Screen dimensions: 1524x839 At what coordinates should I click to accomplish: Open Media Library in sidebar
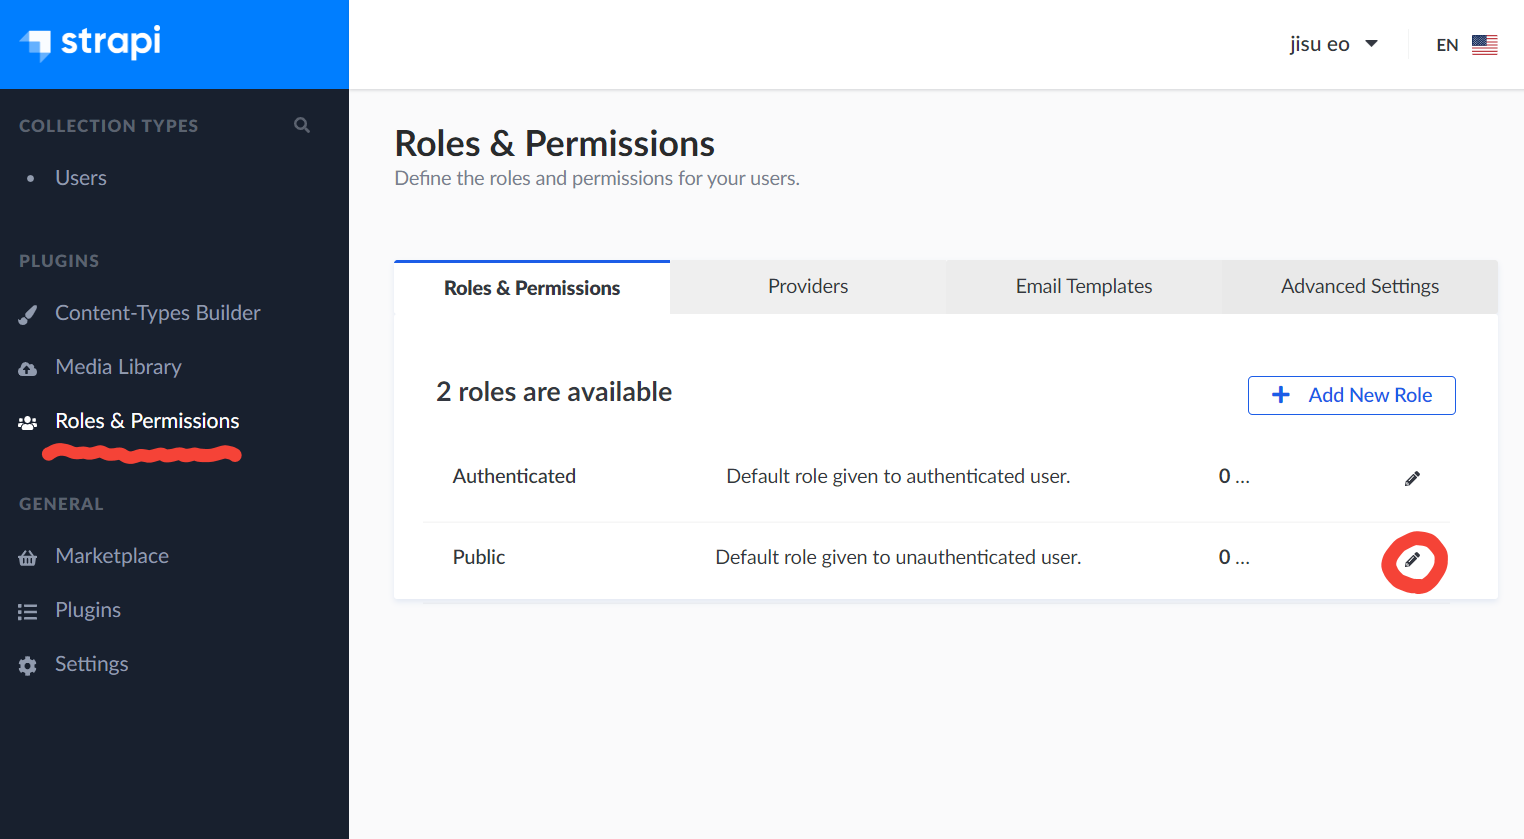[x=119, y=367]
